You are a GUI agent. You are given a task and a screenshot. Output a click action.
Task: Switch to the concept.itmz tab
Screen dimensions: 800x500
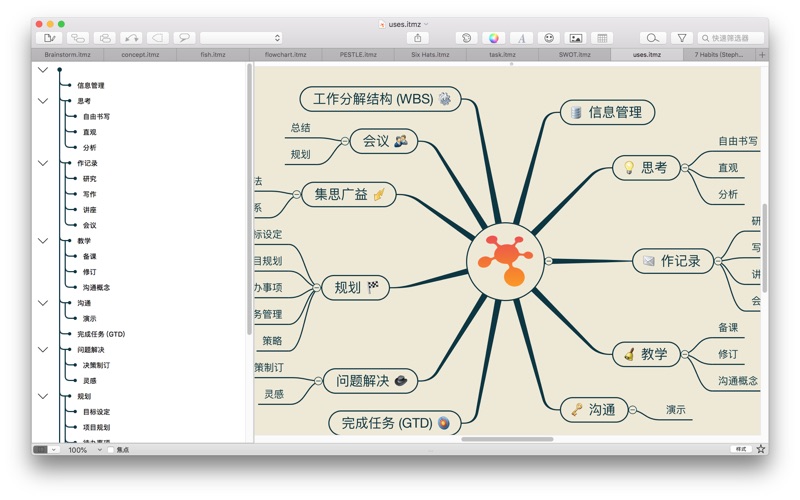click(x=140, y=54)
